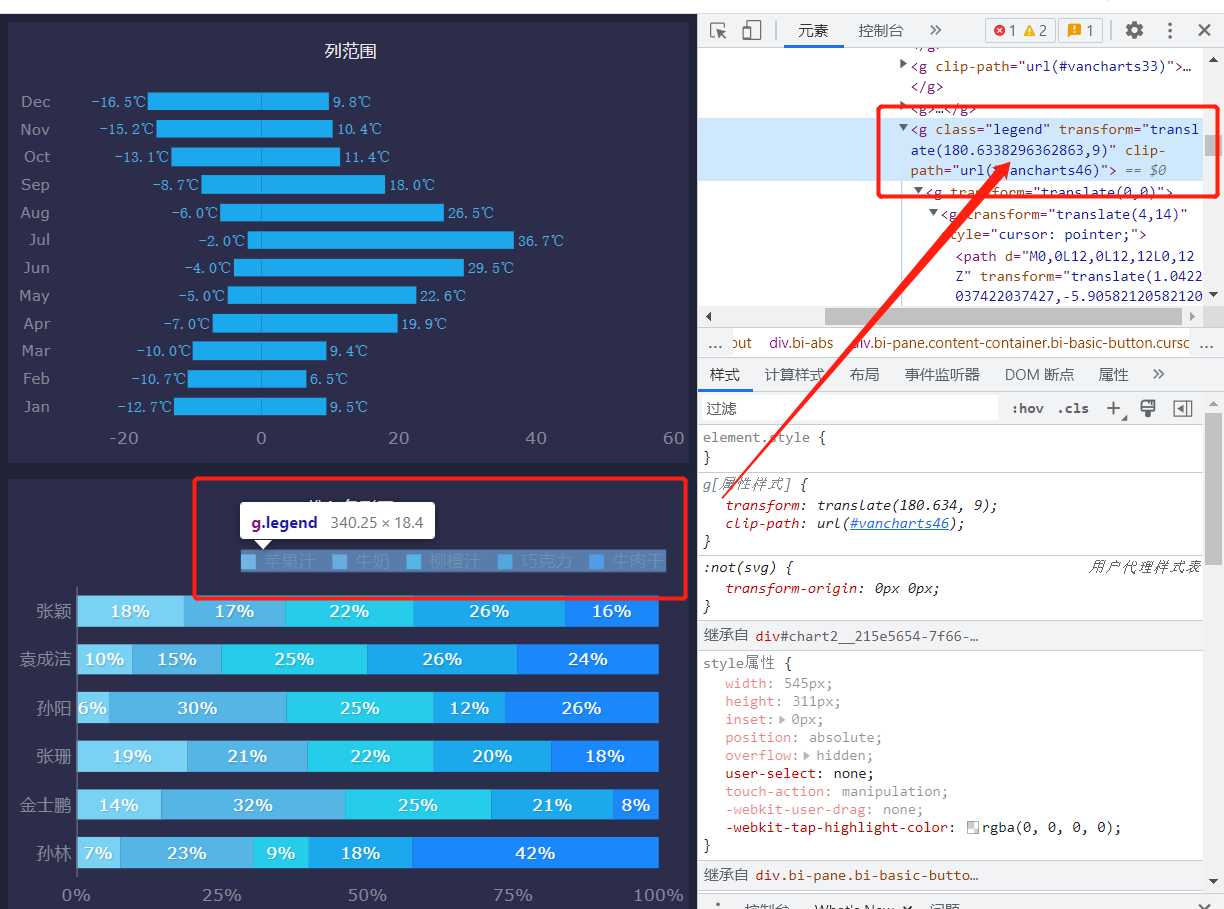Click 孙林's 42% bar segment

535,853
